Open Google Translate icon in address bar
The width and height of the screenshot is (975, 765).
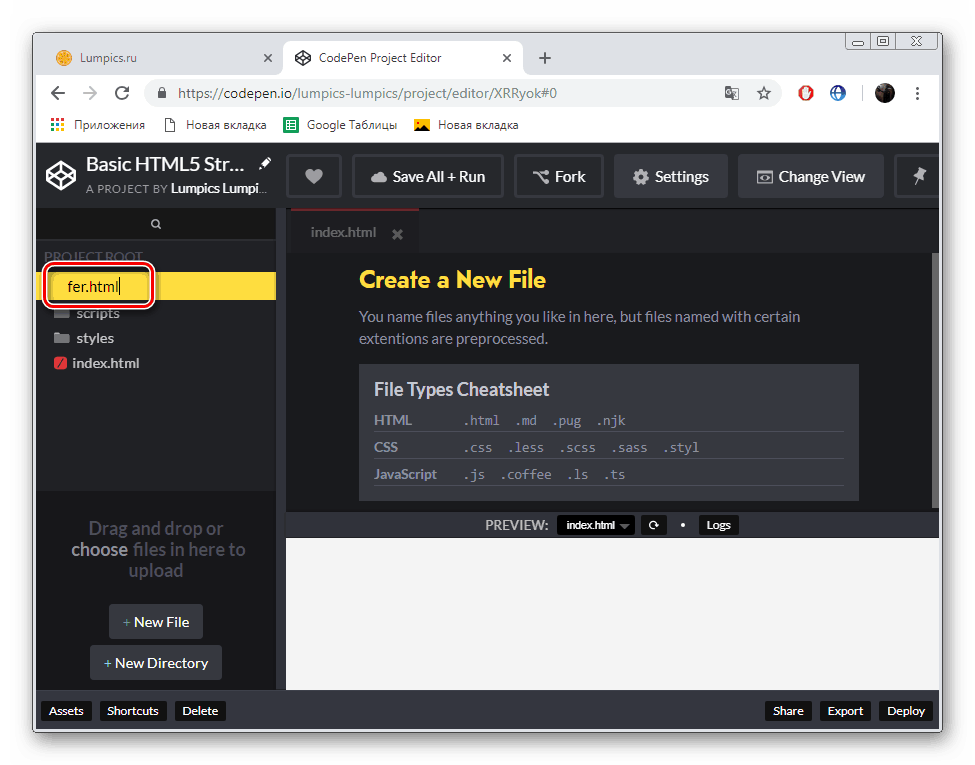click(731, 92)
